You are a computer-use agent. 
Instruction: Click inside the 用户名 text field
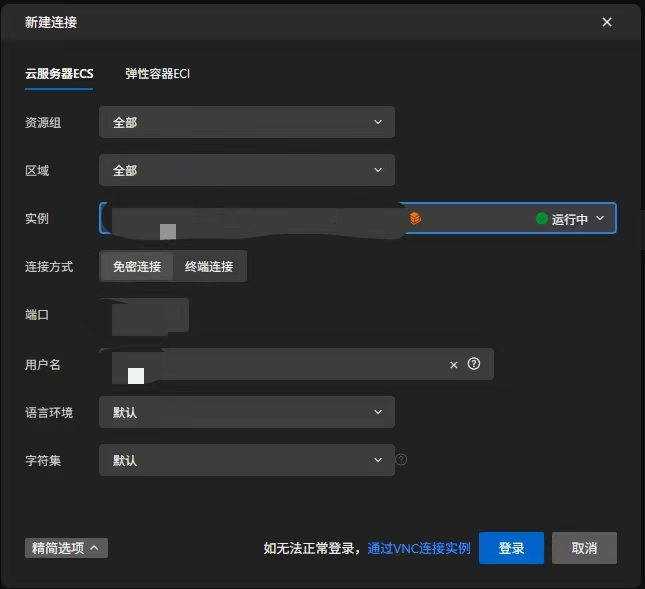280,364
